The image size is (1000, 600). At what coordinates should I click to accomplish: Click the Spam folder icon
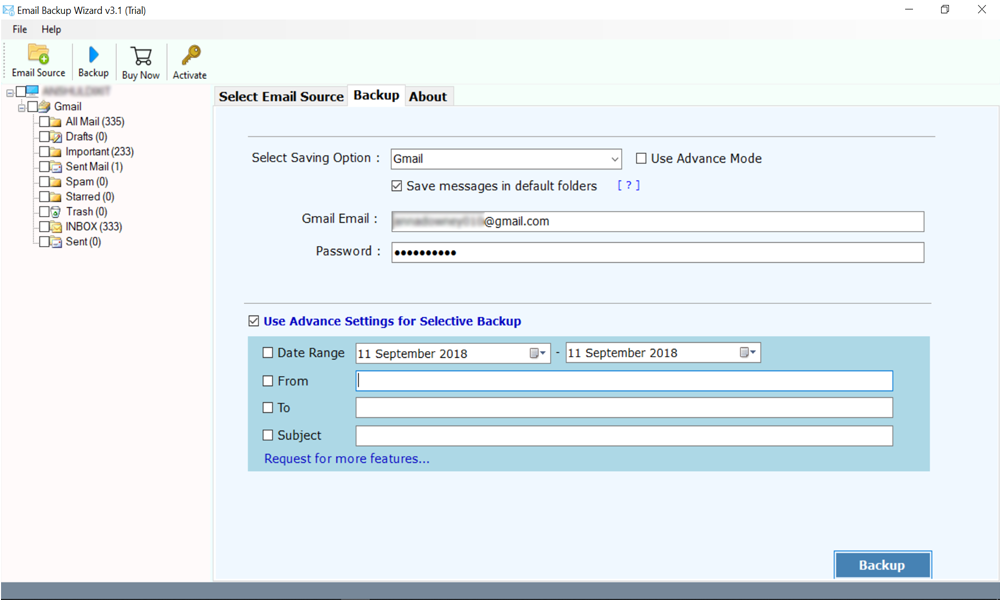pyautogui.click(x=56, y=182)
